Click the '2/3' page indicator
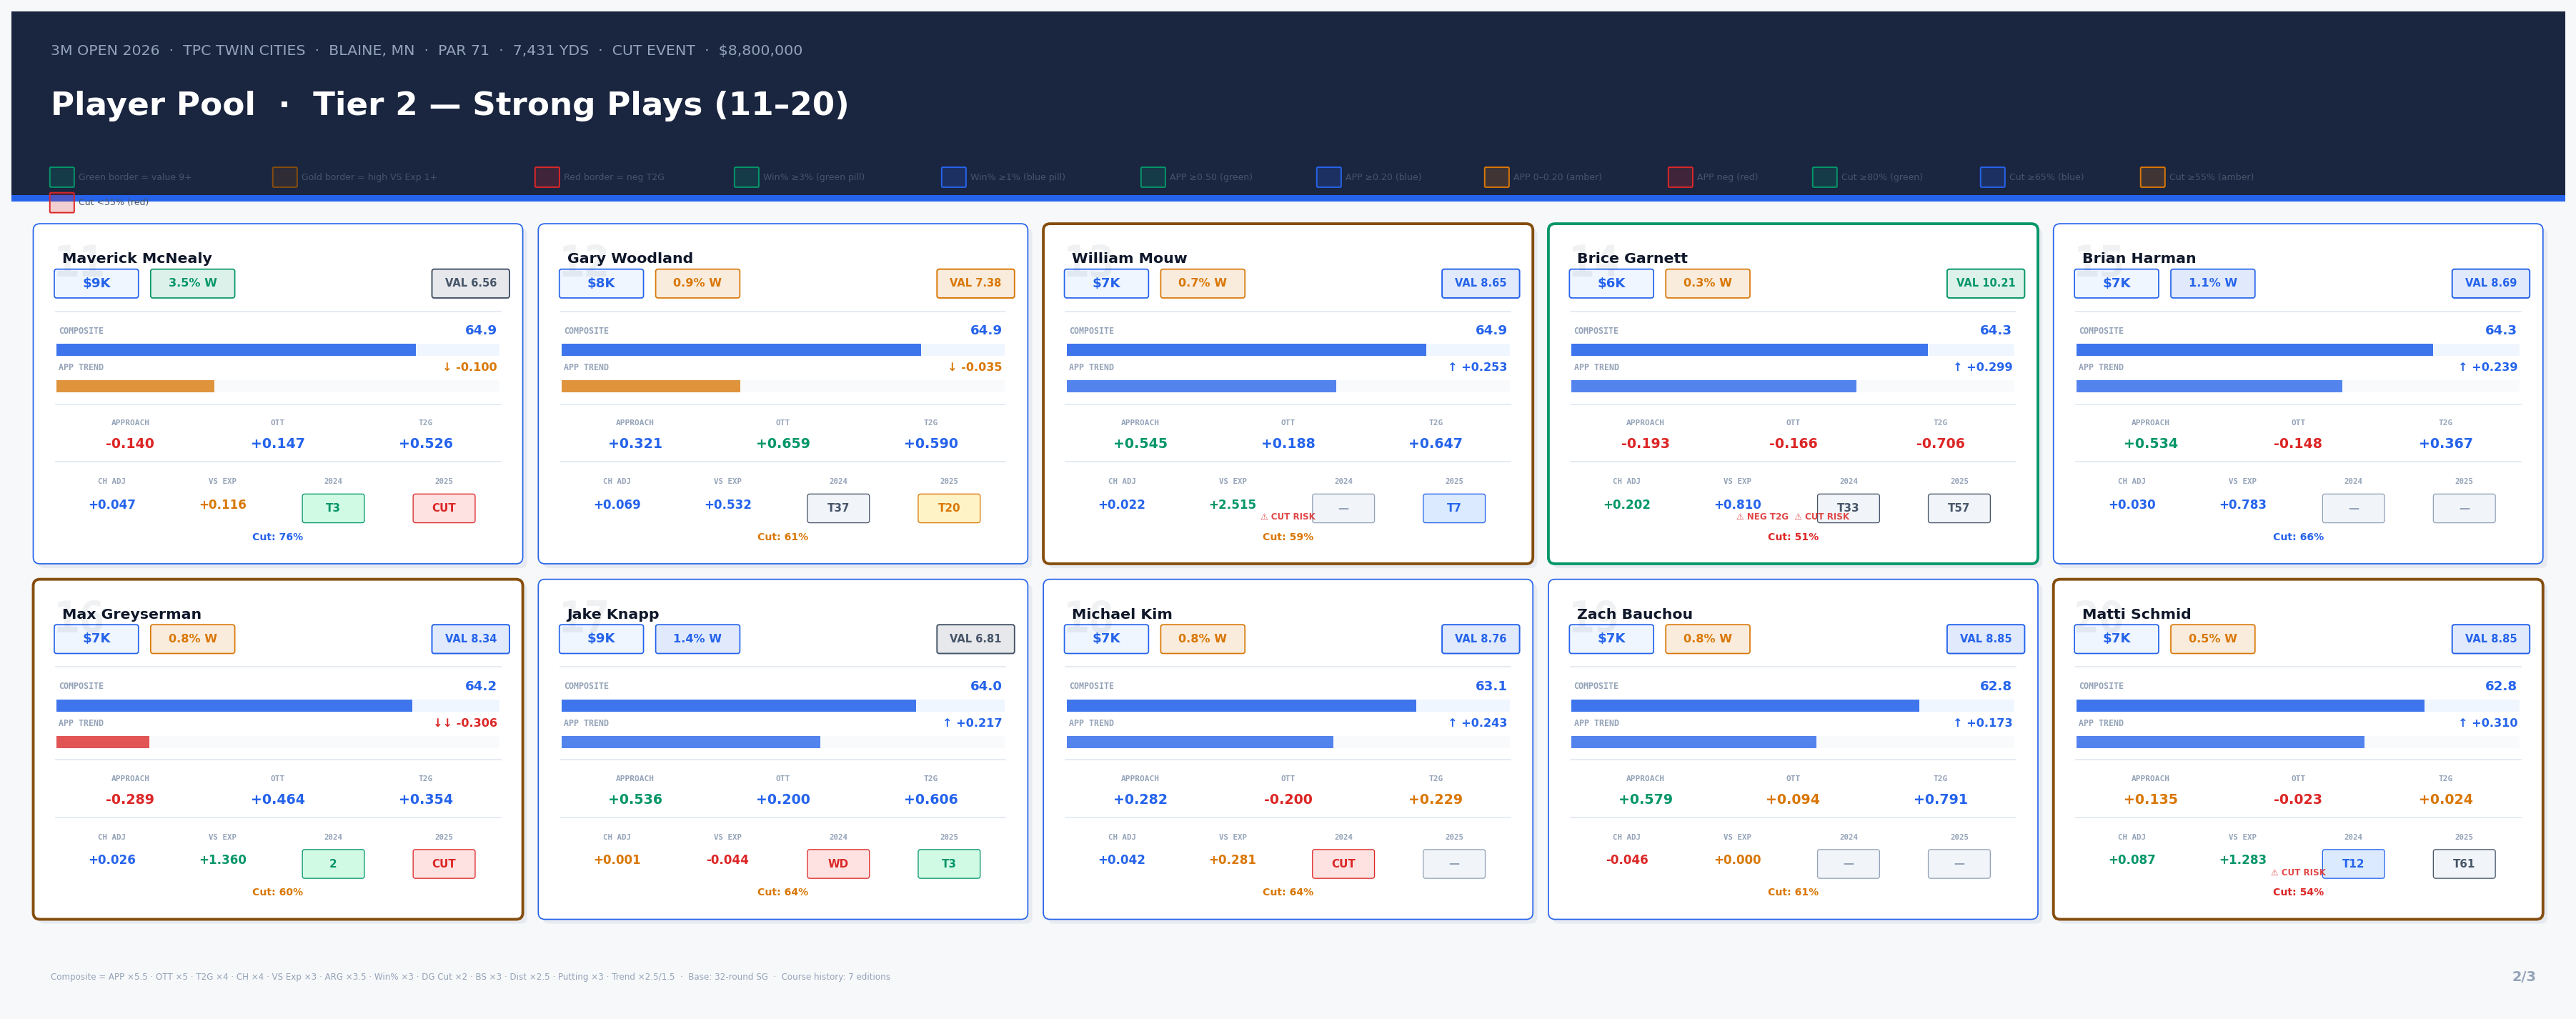The width and height of the screenshot is (2576, 1019). (2523, 977)
